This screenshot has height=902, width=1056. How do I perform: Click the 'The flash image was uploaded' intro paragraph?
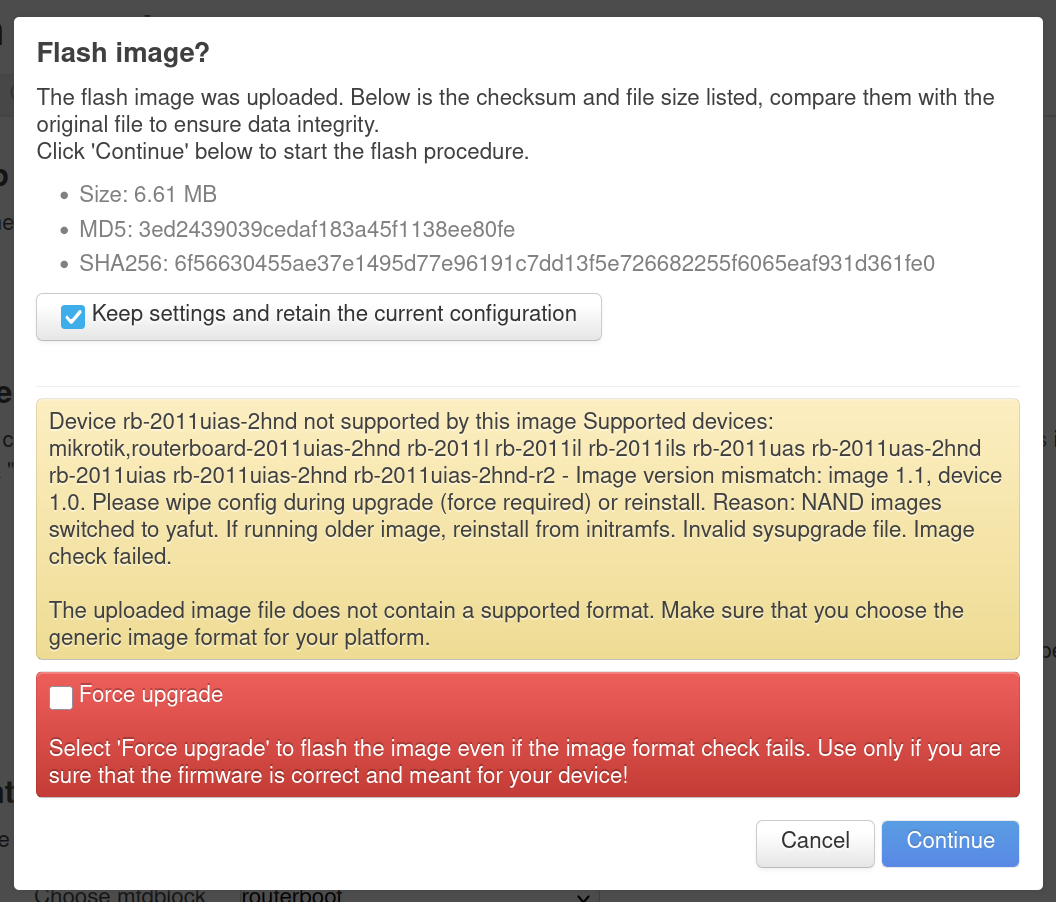(515, 110)
